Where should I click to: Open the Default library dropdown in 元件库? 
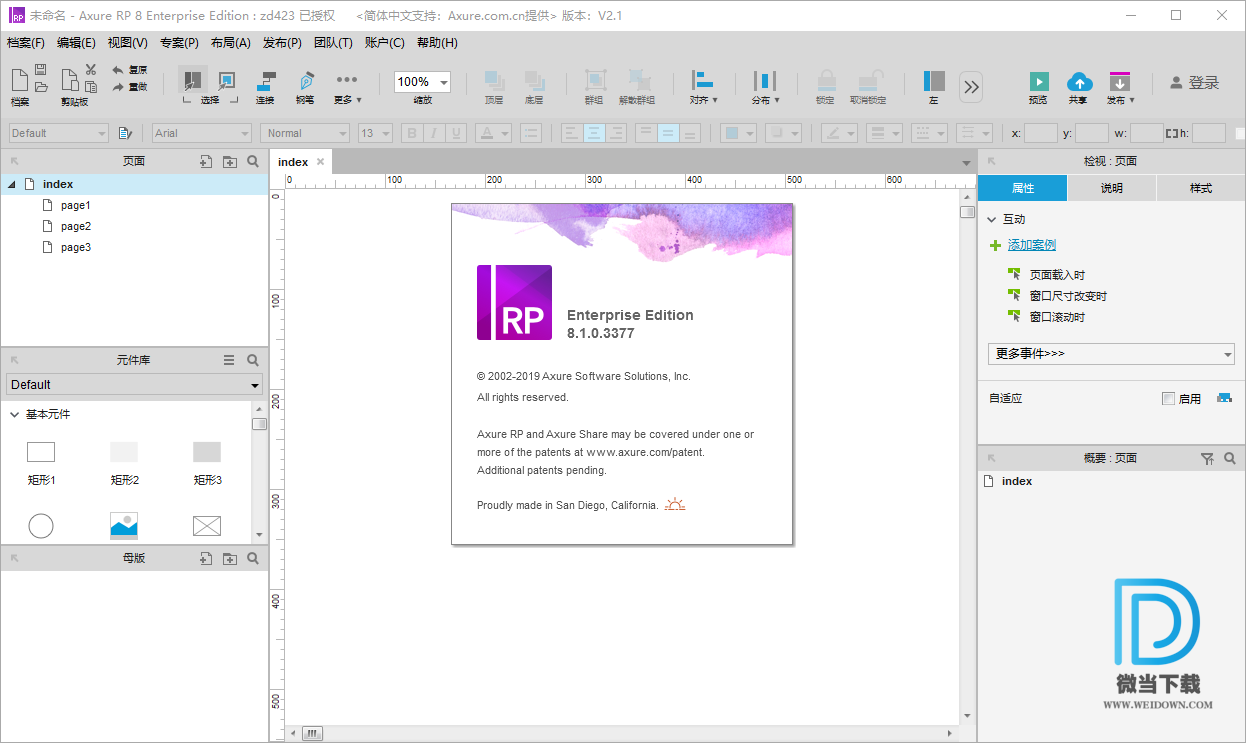tap(134, 385)
